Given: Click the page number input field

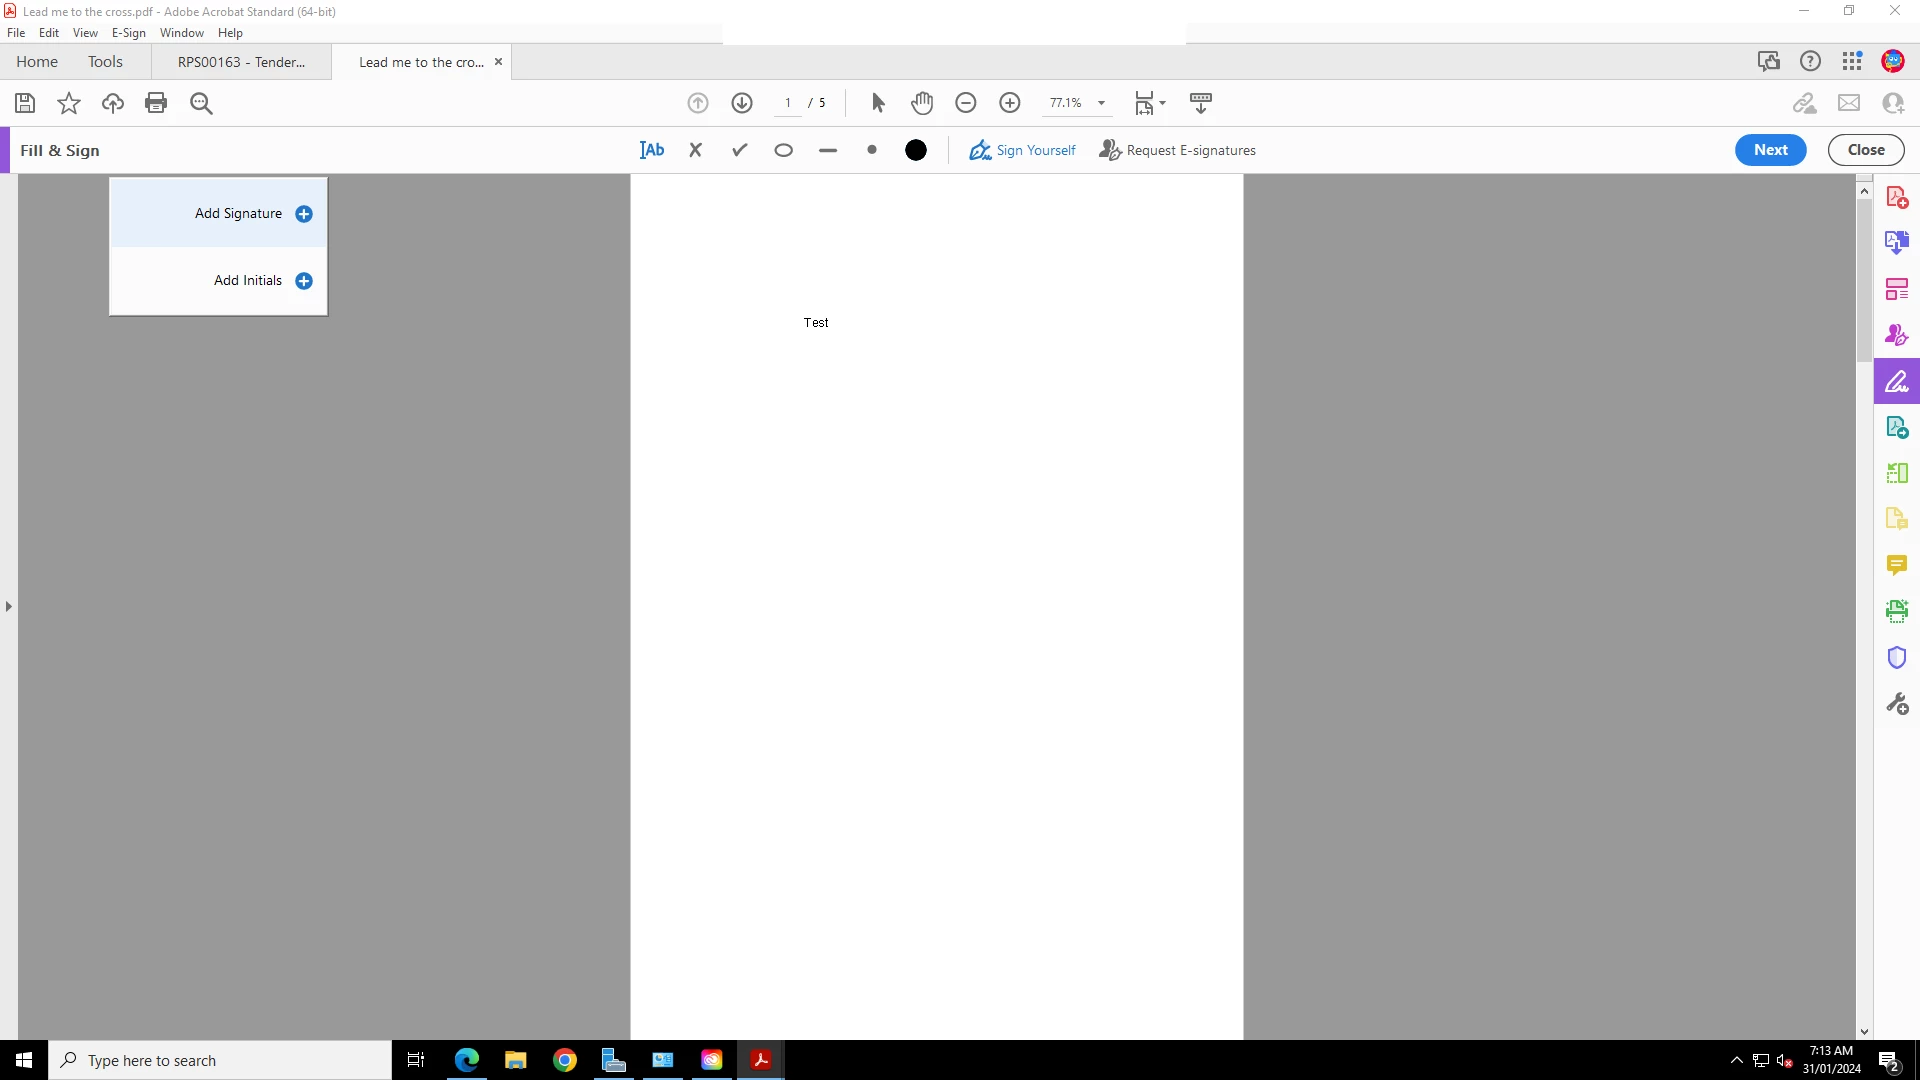Looking at the screenshot, I should click(x=788, y=103).
